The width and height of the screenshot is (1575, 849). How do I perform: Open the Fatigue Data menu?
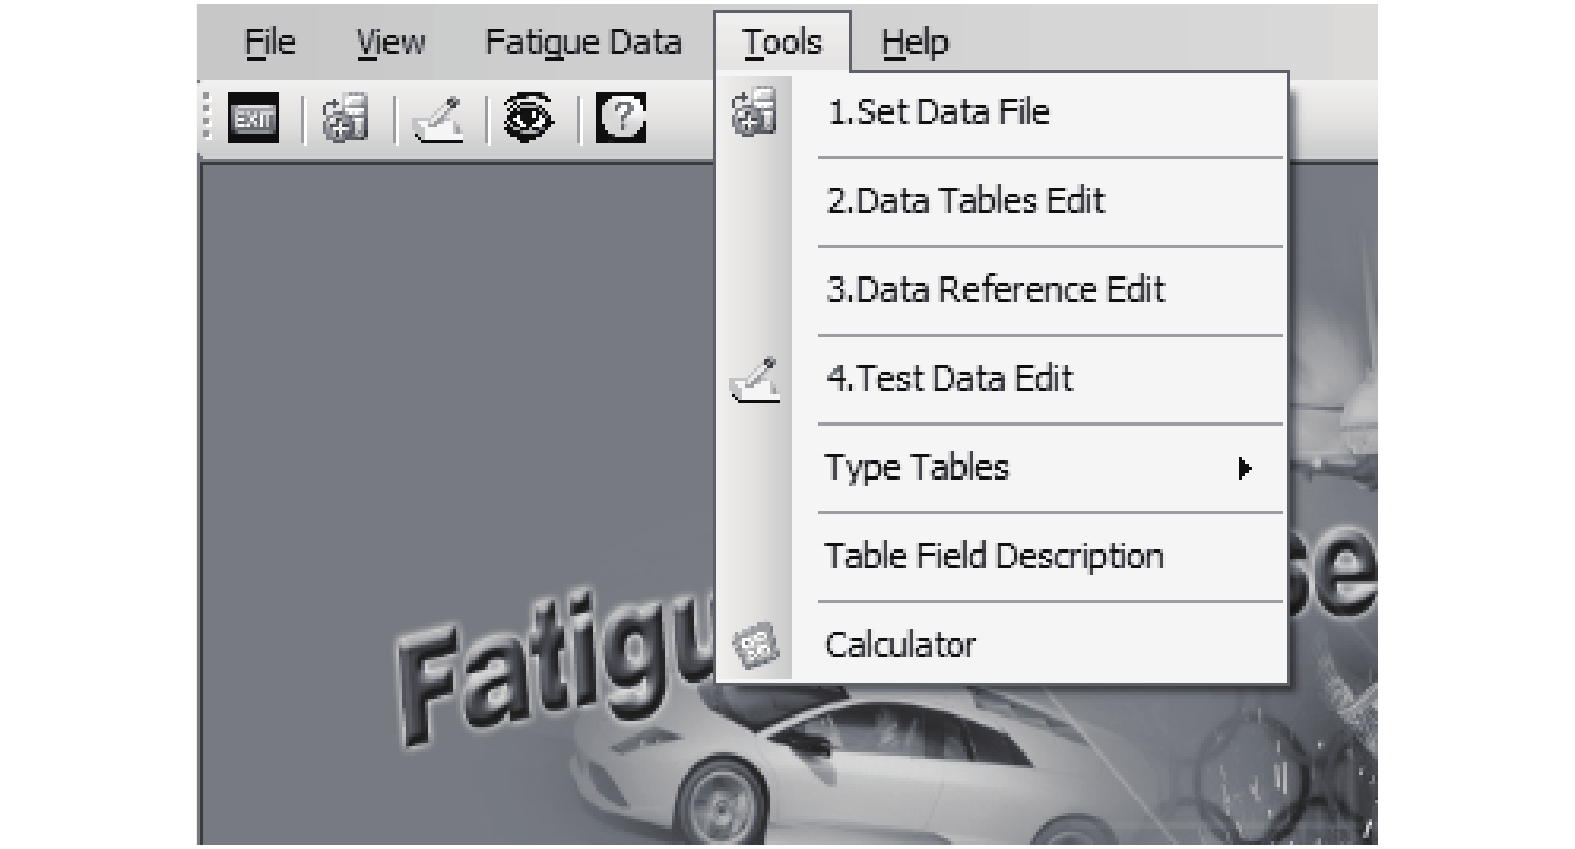(x=583, y=42)
